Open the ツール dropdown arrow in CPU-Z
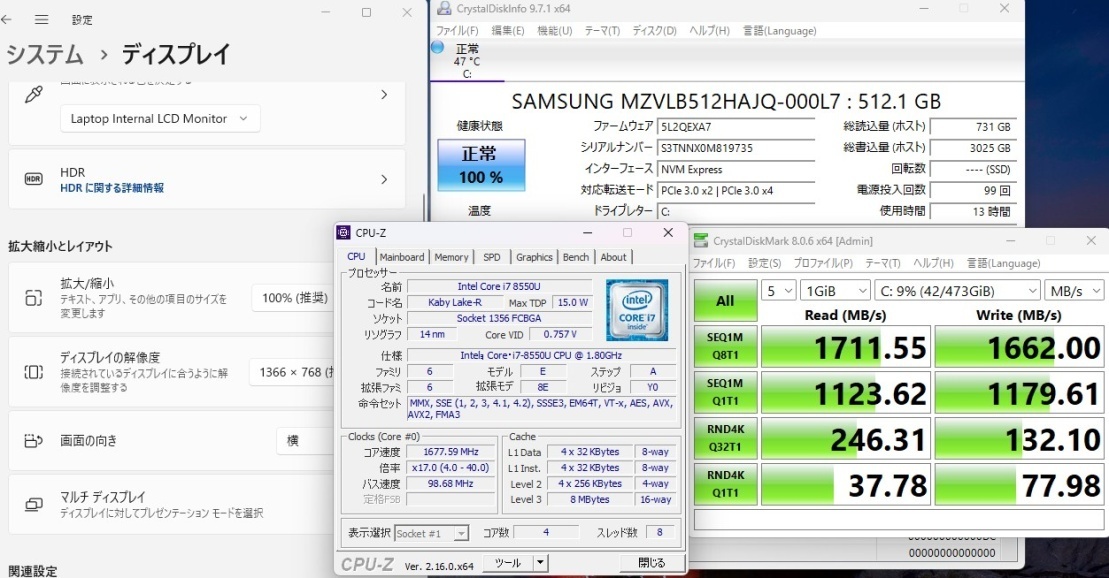Image resolution: width=1109 pixels, height=578 pixels. tap(540, 563)
